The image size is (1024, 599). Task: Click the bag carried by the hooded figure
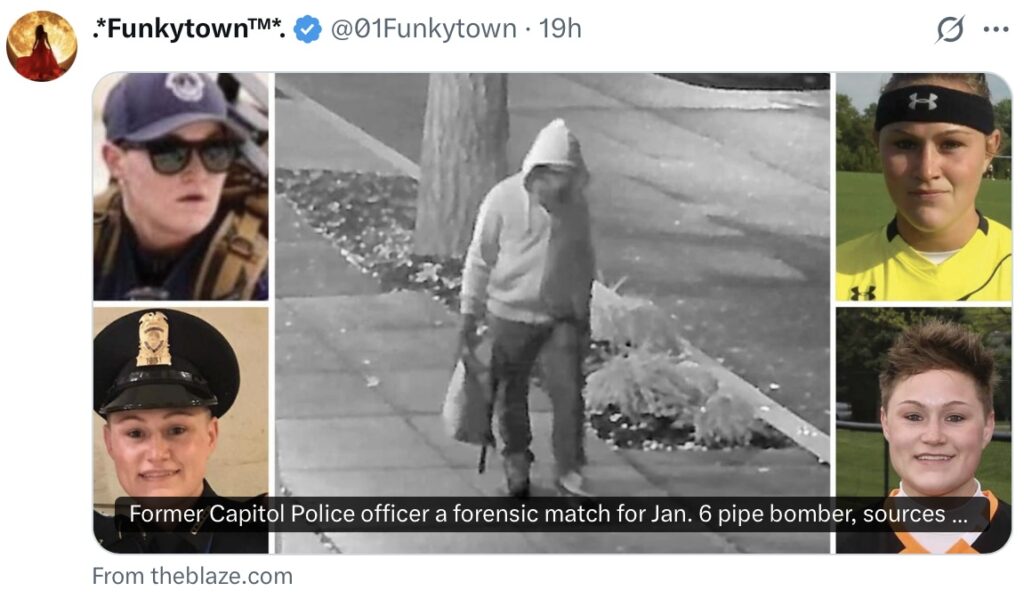tap(469, 402)
